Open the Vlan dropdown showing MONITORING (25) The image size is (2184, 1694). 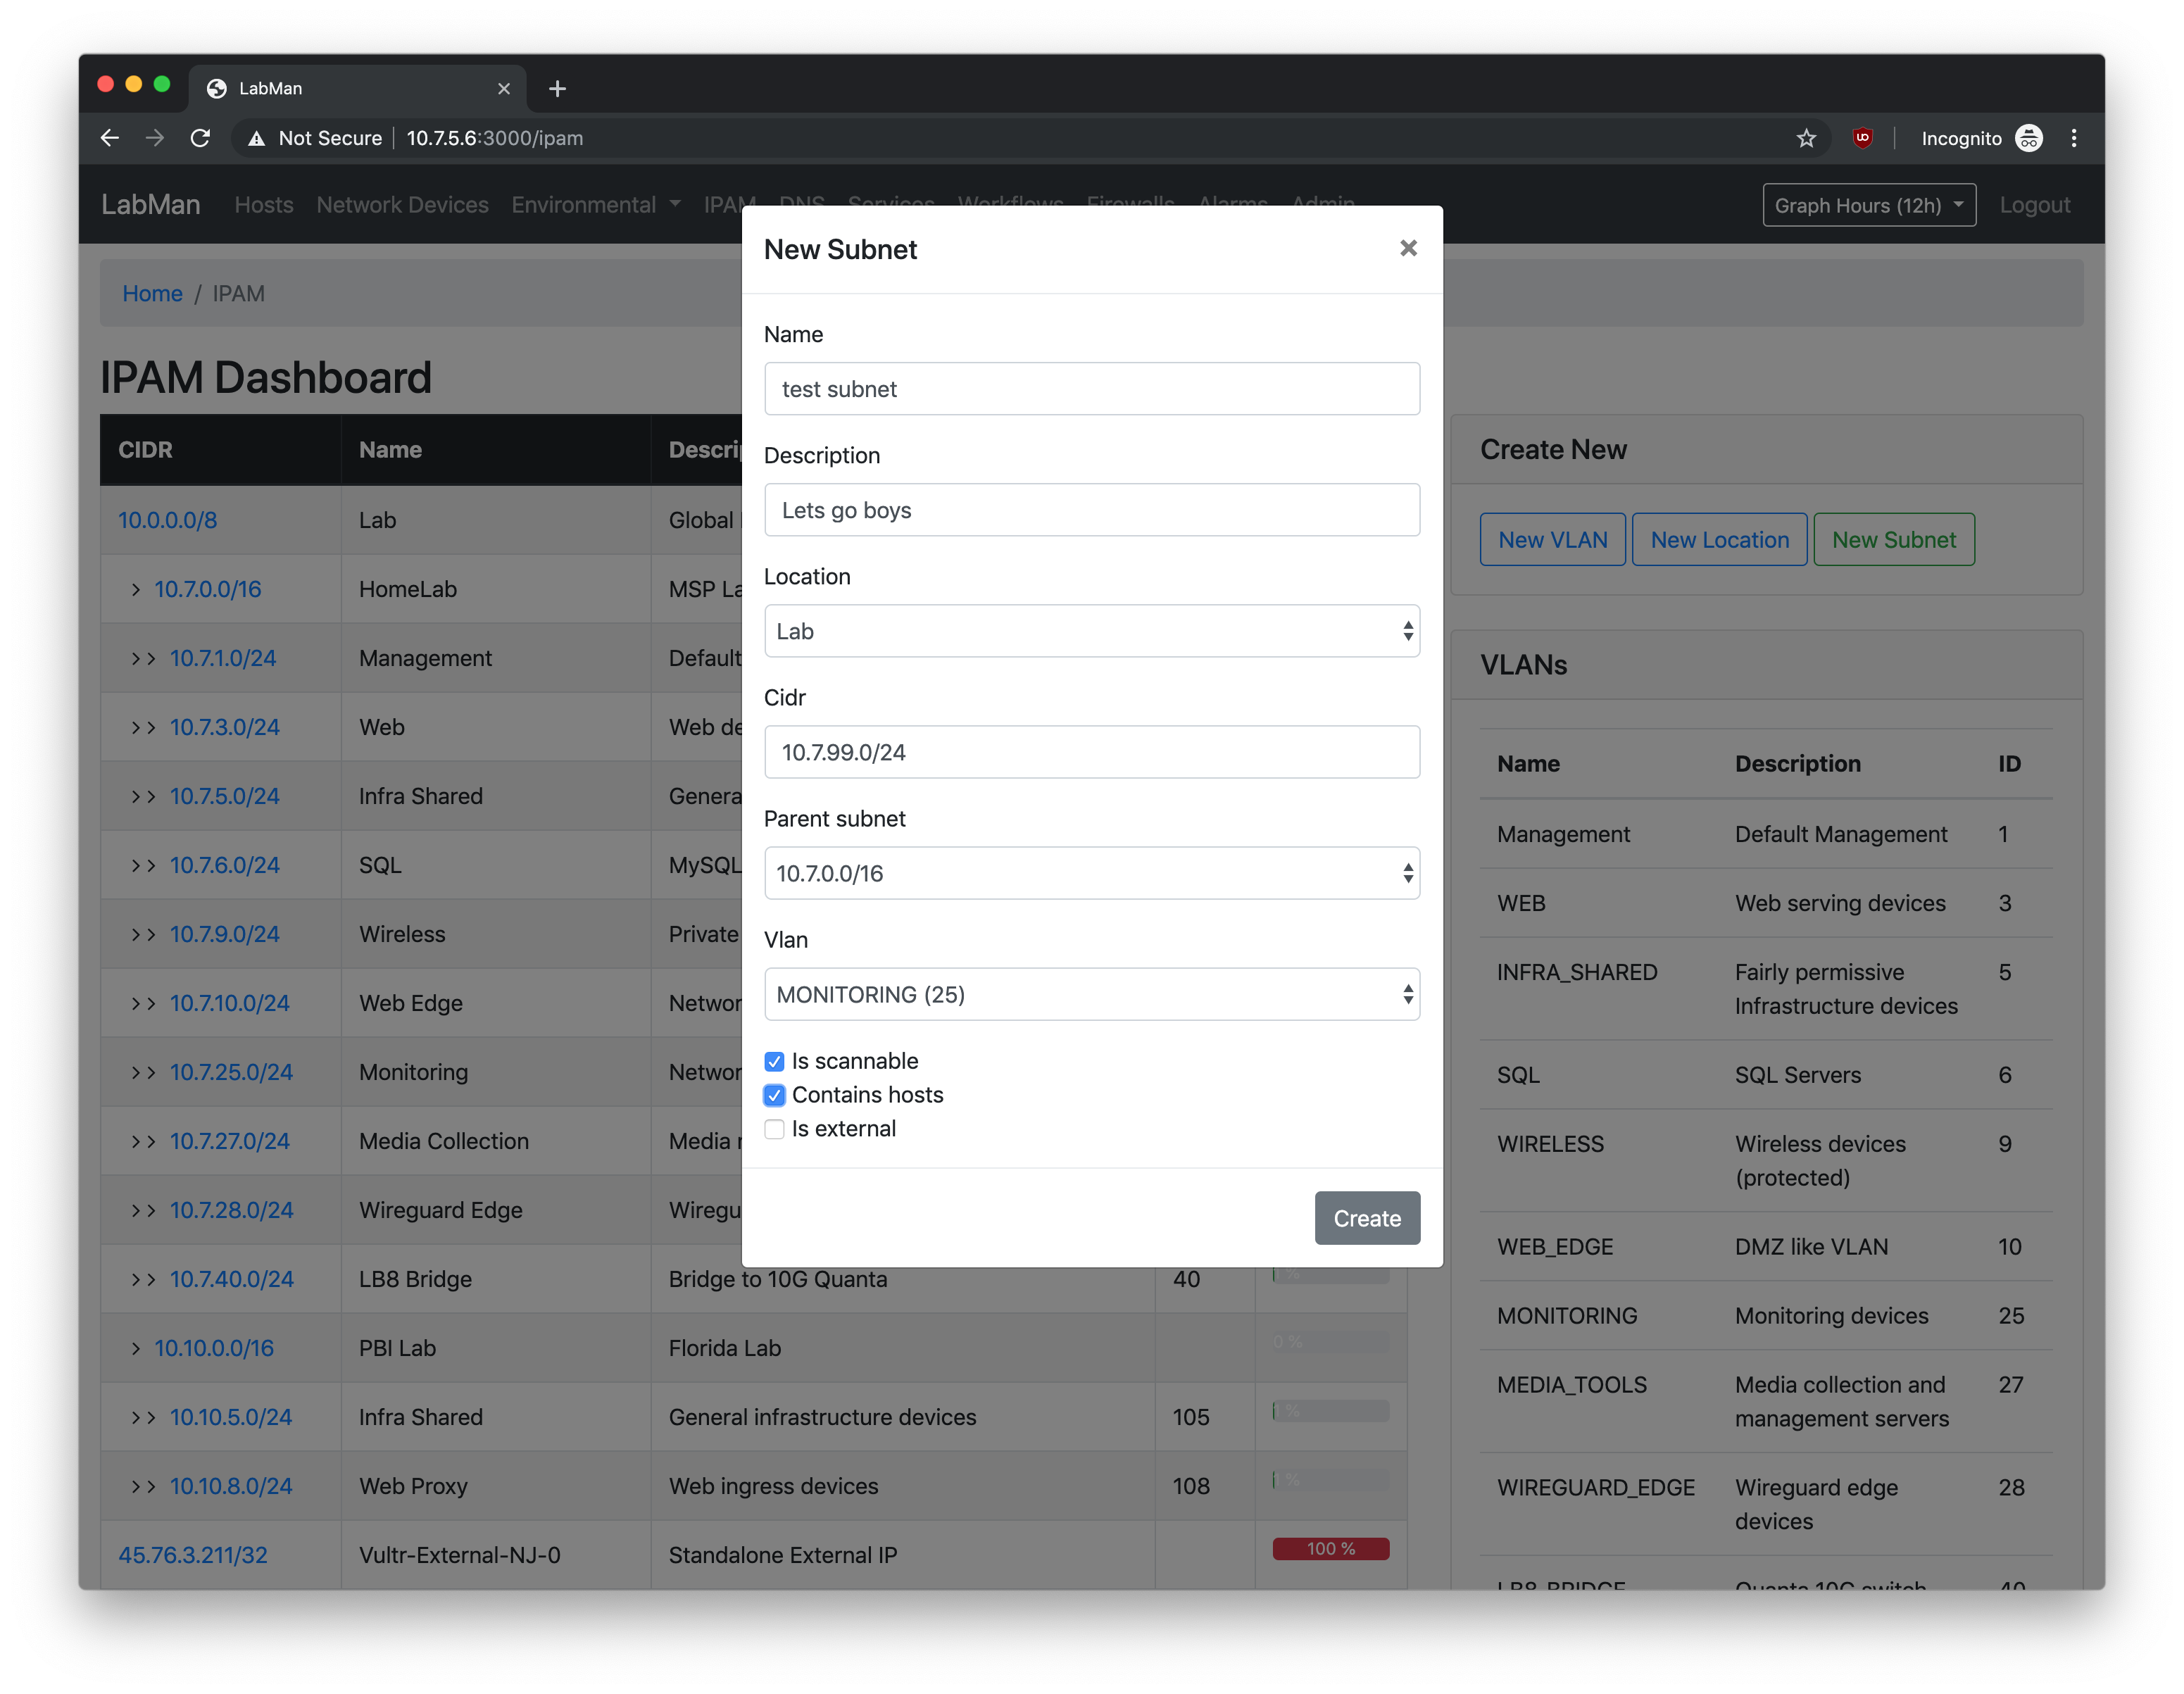click(1091, 994)
